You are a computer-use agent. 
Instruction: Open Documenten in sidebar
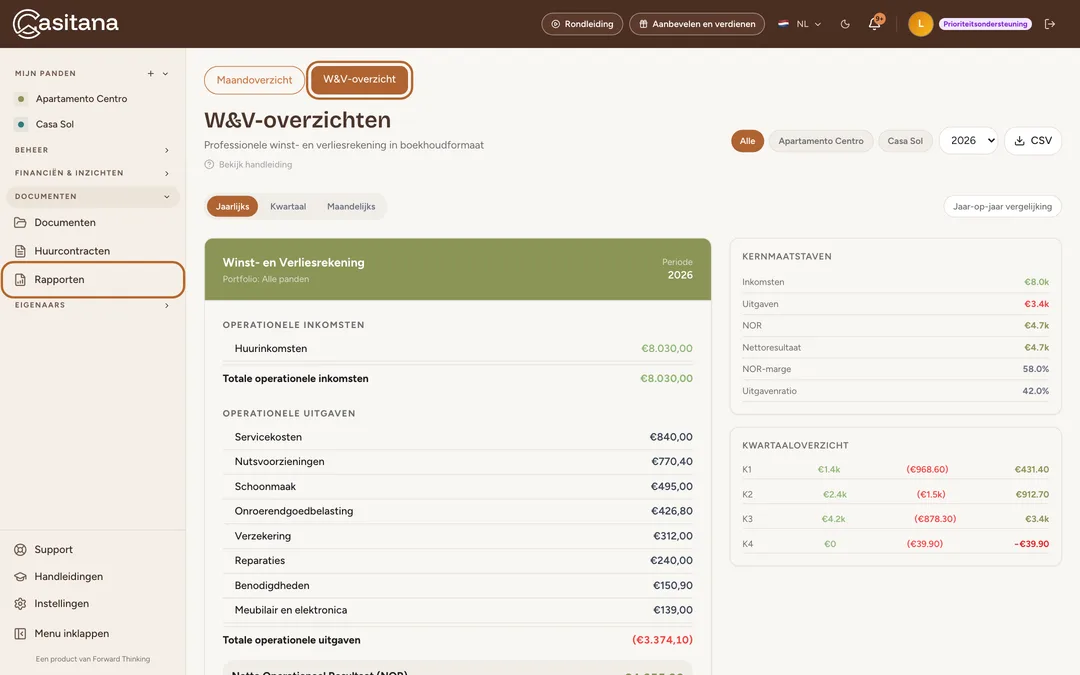pos(92,222)
